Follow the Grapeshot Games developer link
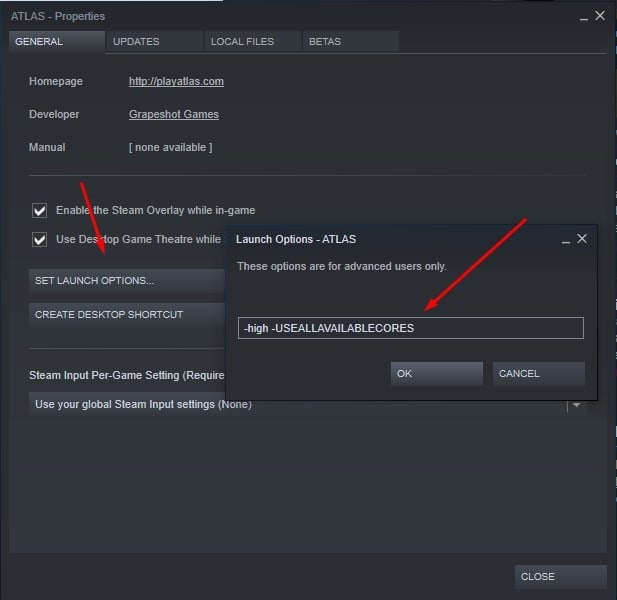The image size is (617, 600). click(173, 114)
